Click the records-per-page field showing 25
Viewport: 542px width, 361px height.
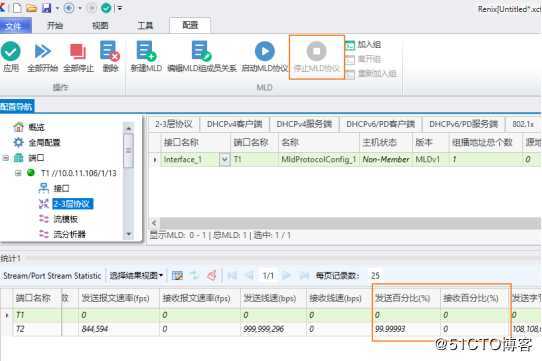[376, 276]
